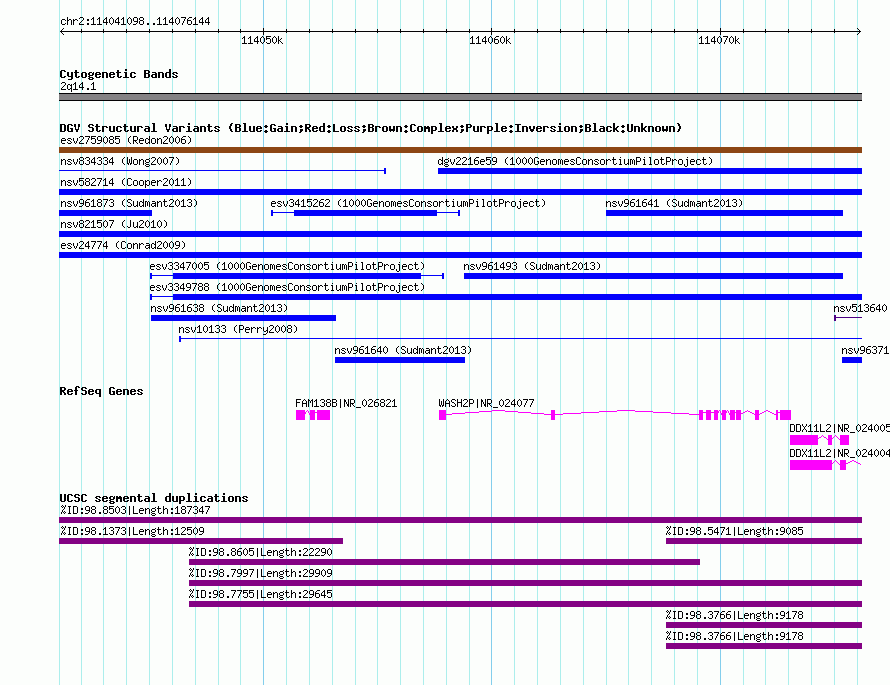Image resolution: width=890 pixels, height=685 pixels.
Task: Click the magenta FAM138B gene exon glyph
Action: pos(313,415)
